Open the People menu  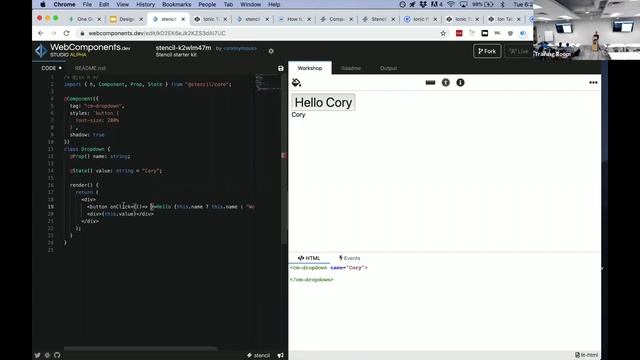click(207, 4)
